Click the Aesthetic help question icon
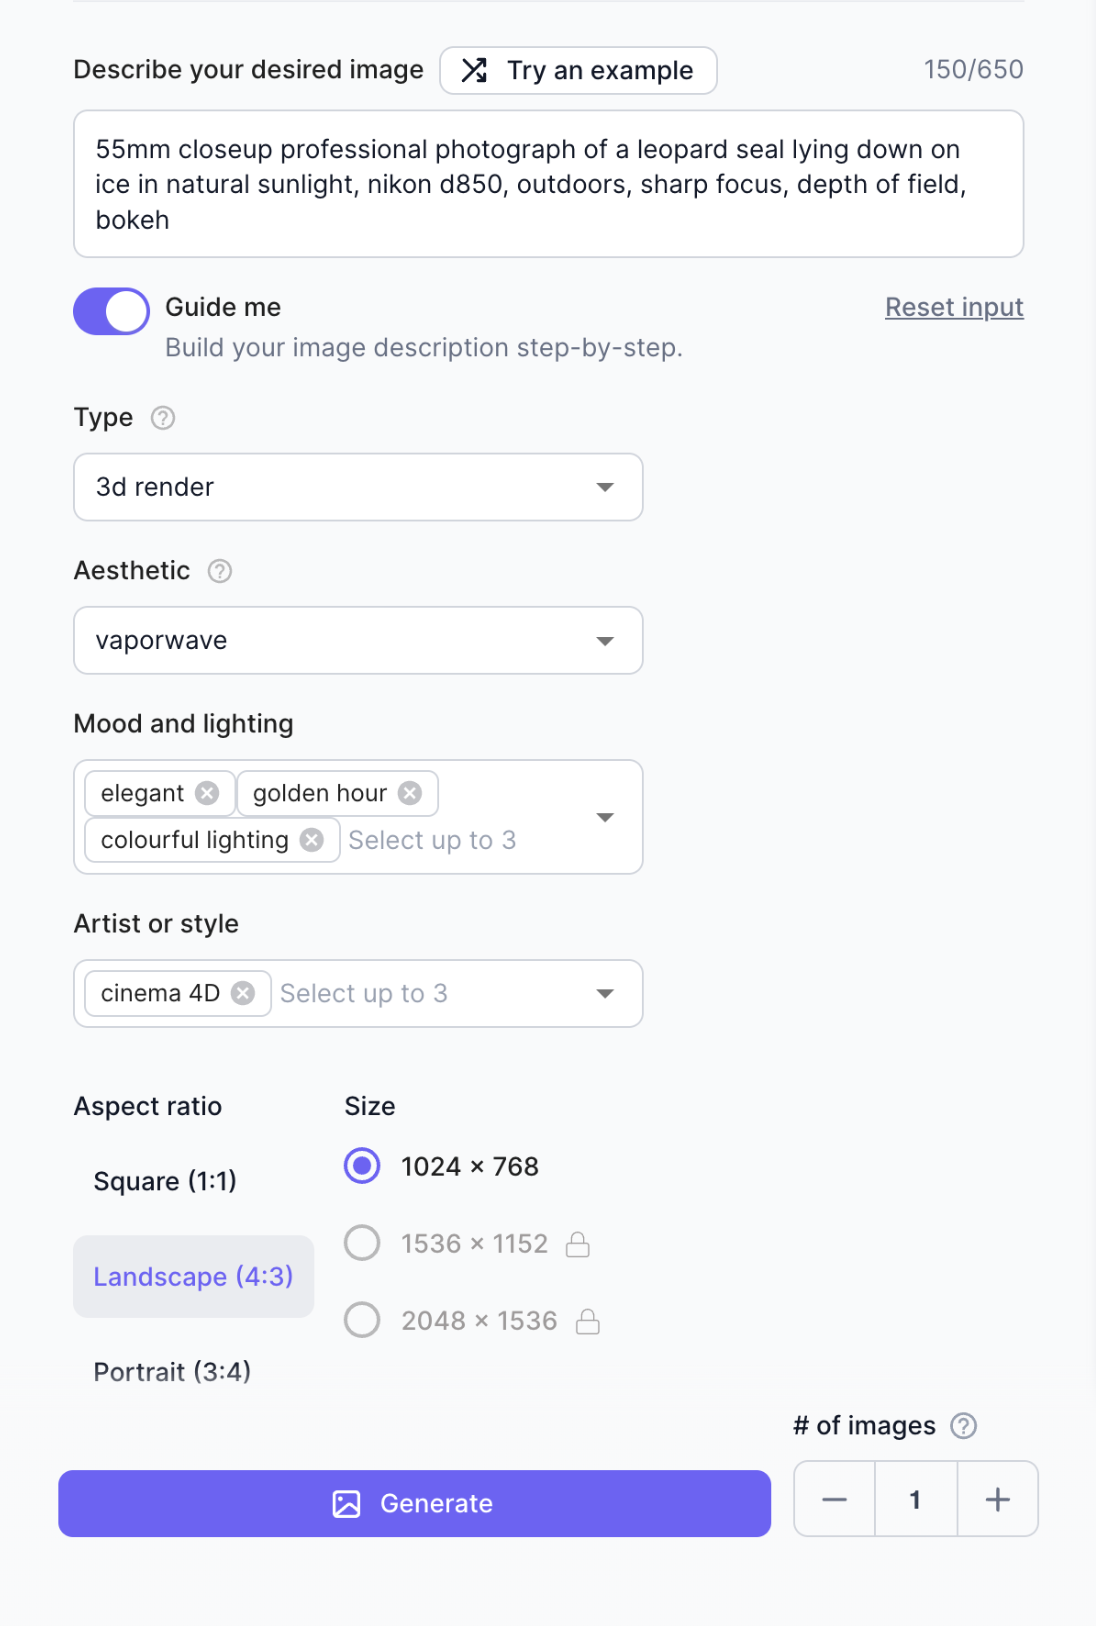1096x1626 pixels. coord(220,571)
